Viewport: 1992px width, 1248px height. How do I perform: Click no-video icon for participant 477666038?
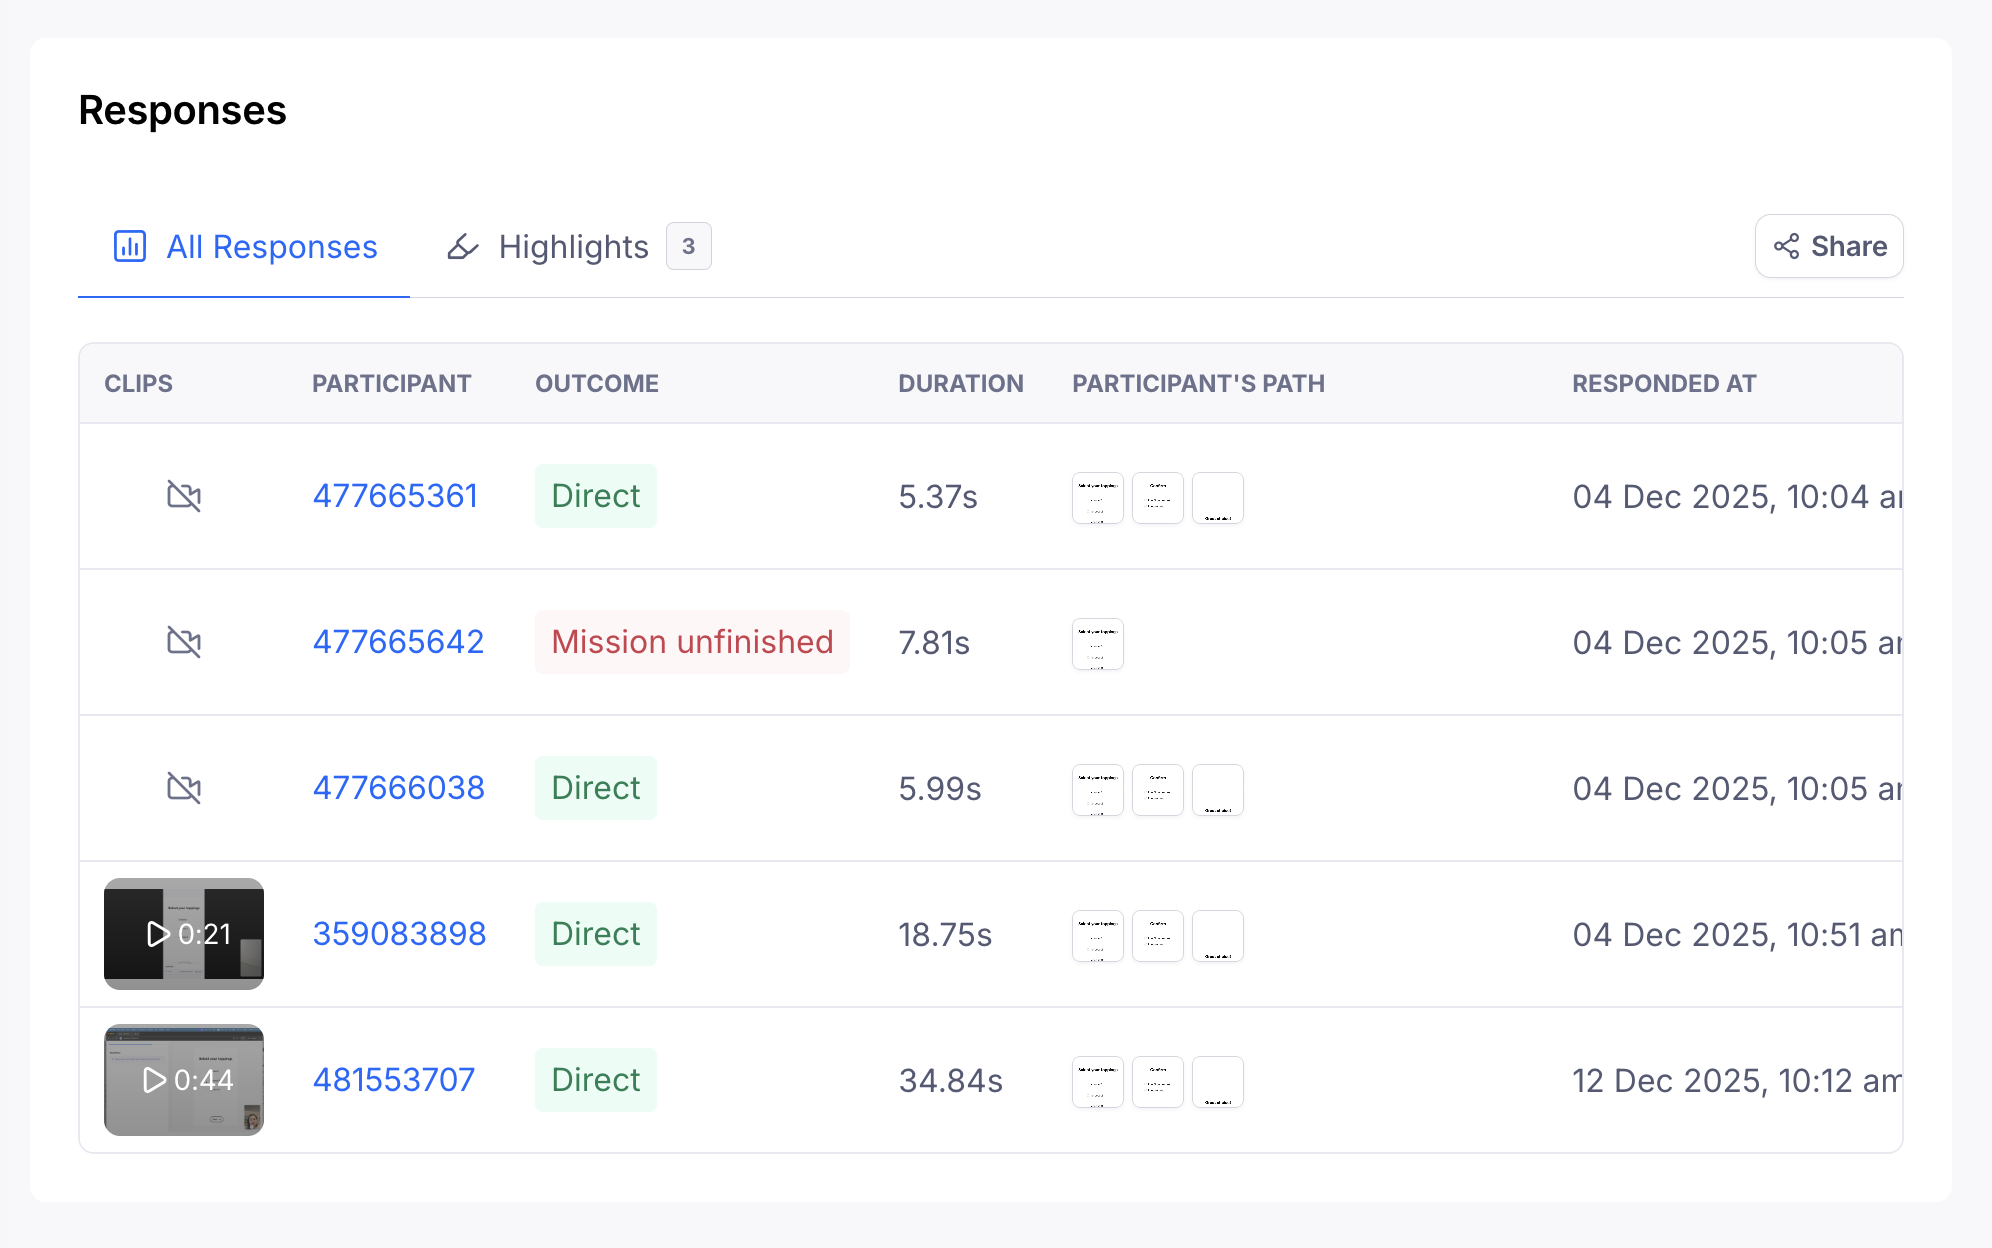coord(184,788)
